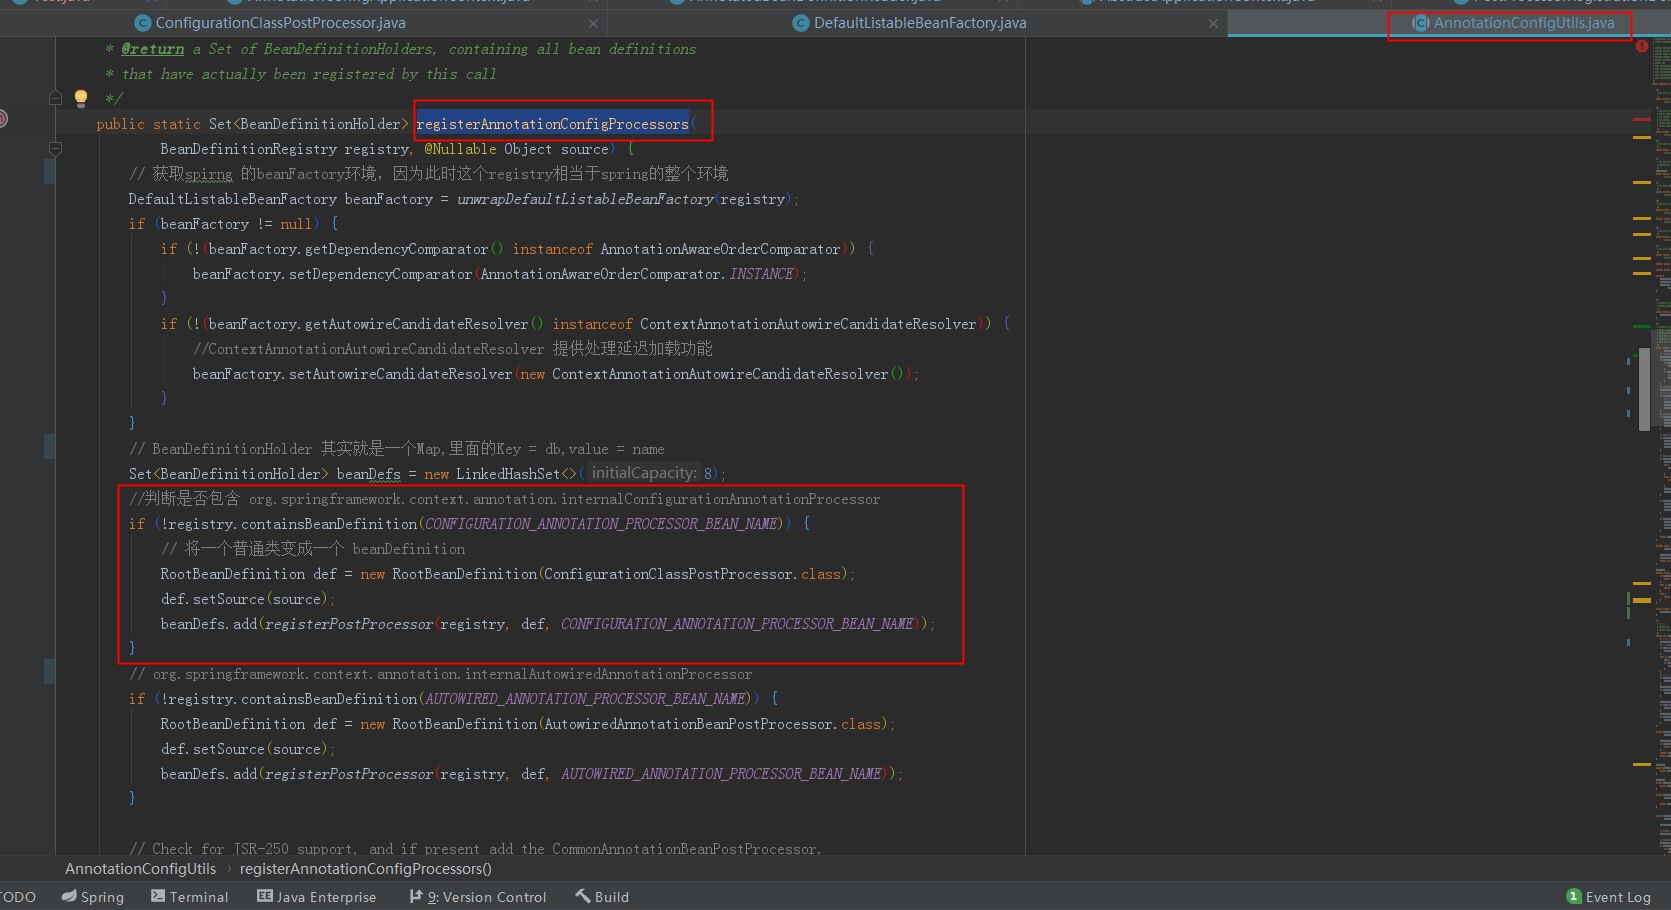Open the Event Log from the status bar
1671x910 pixels.
coord(1608,896)
